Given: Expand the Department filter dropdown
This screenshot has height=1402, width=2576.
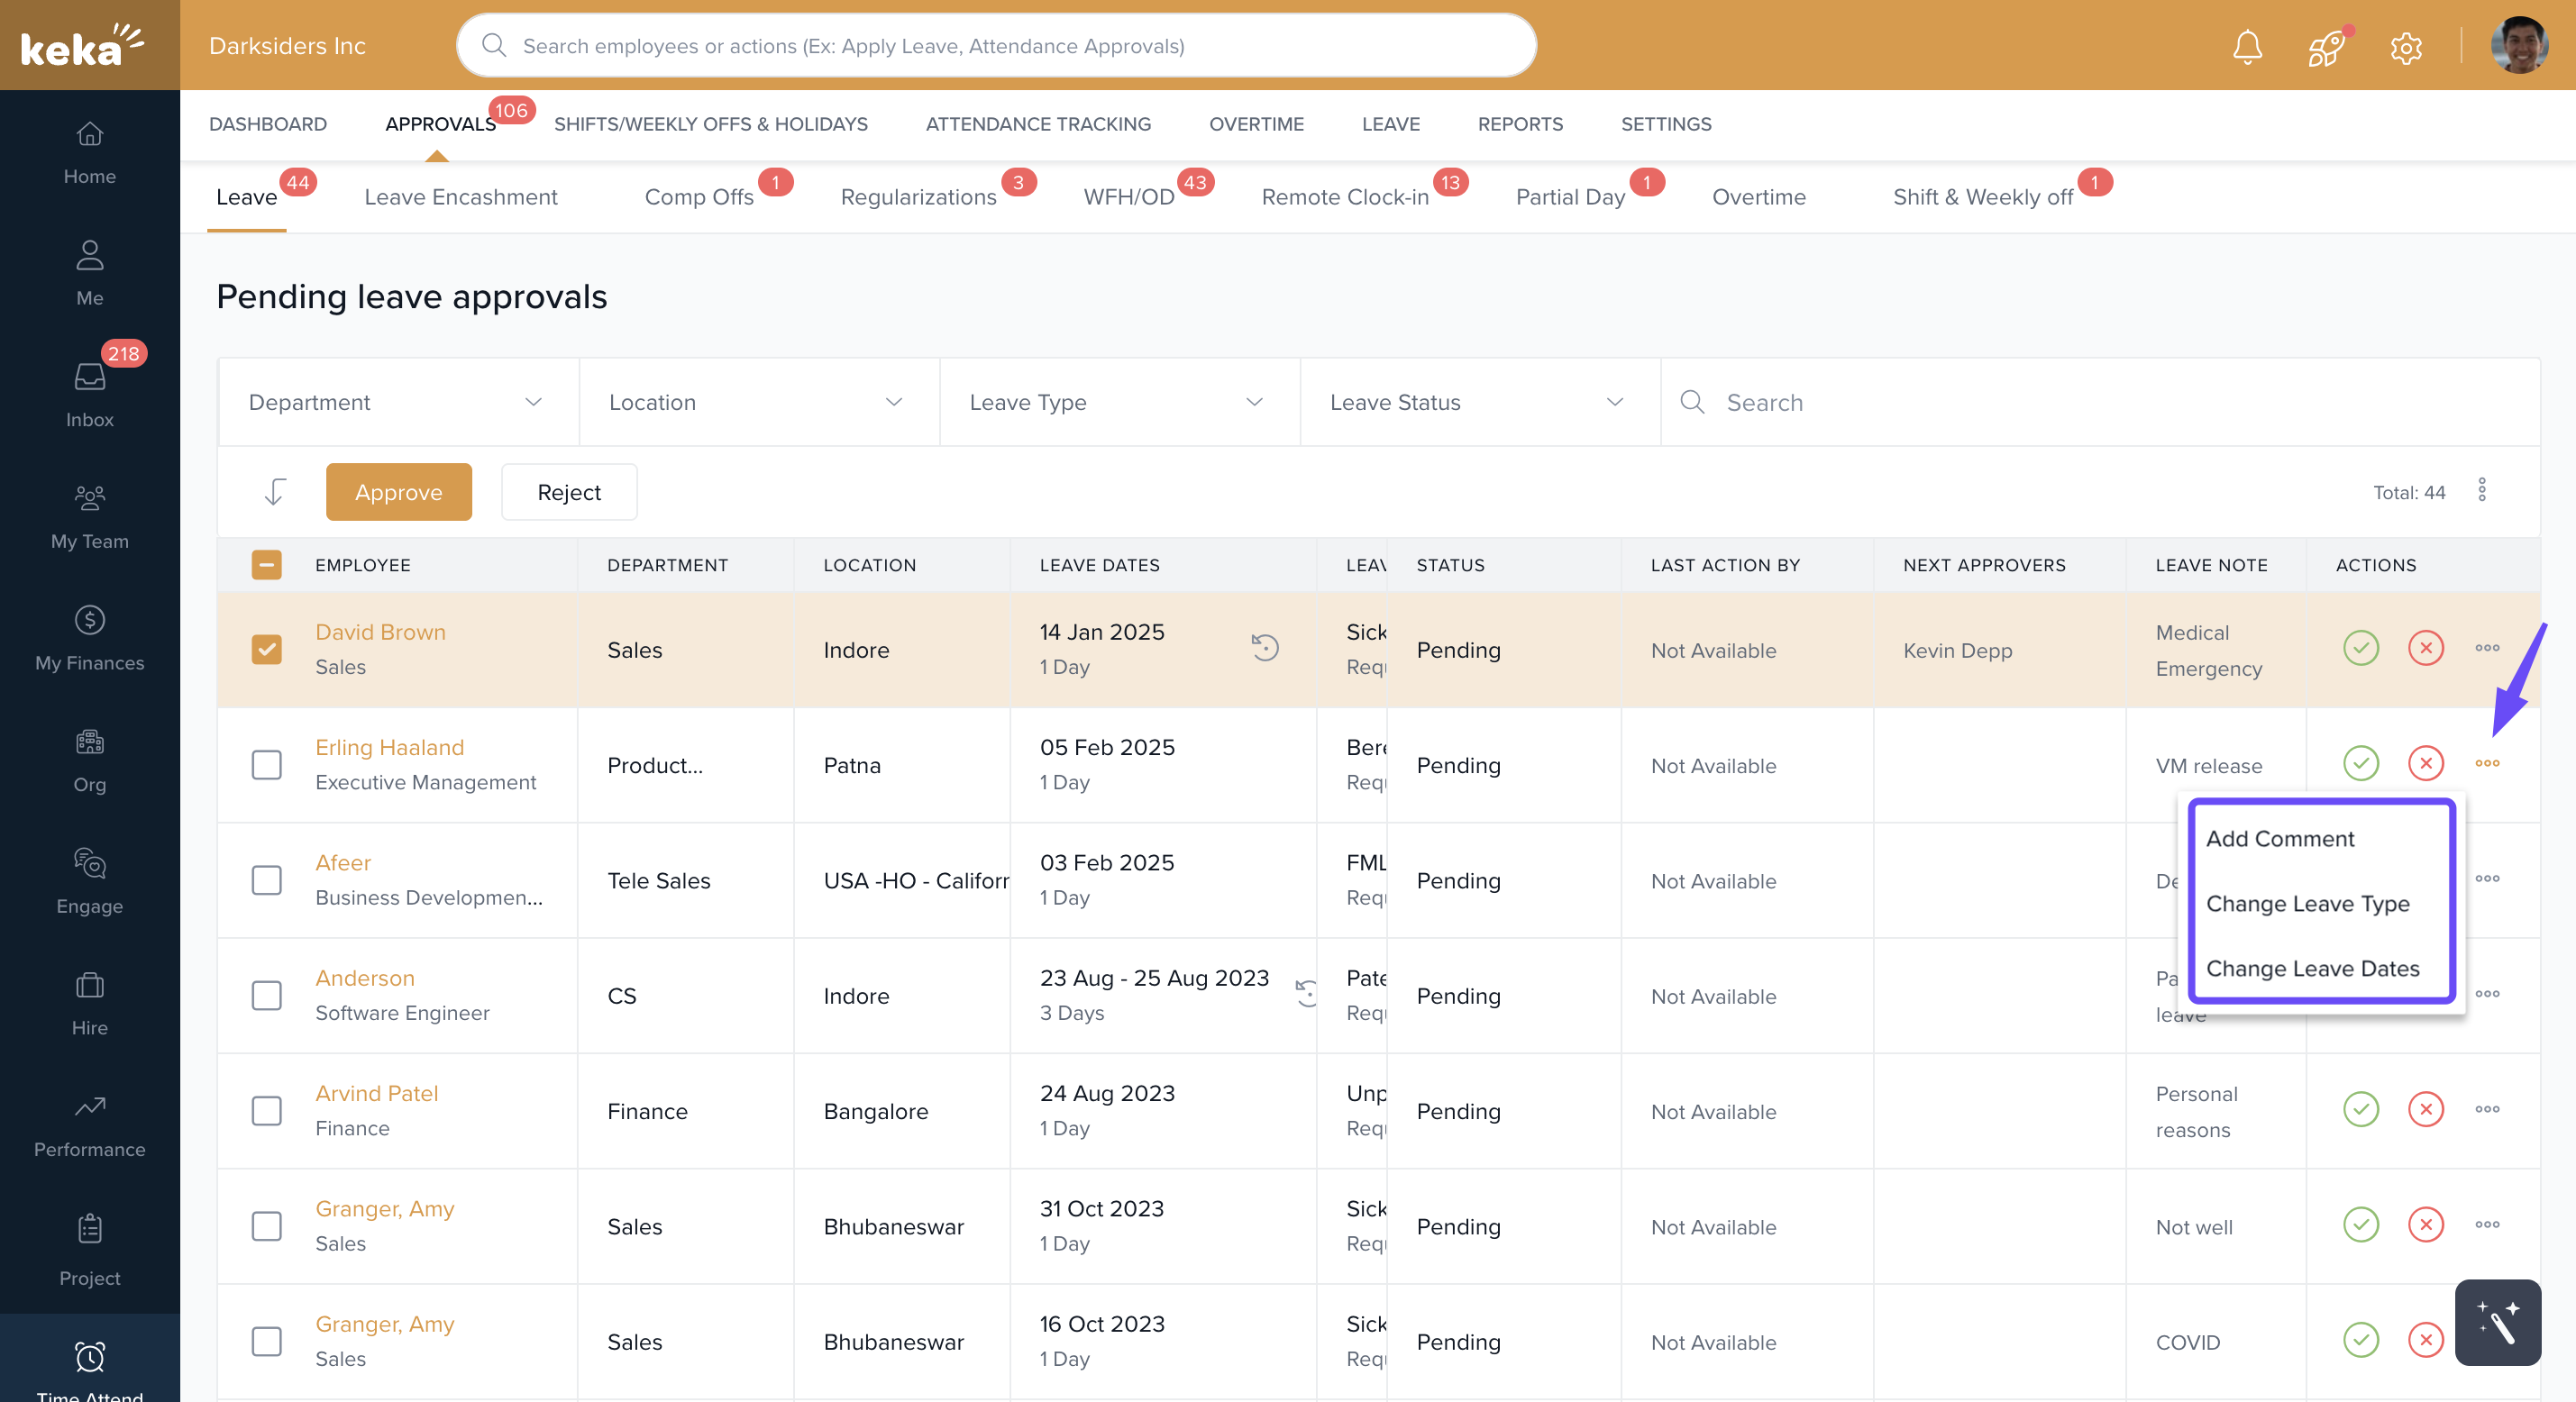Looking at the screenshot, I should pos(398,402).
